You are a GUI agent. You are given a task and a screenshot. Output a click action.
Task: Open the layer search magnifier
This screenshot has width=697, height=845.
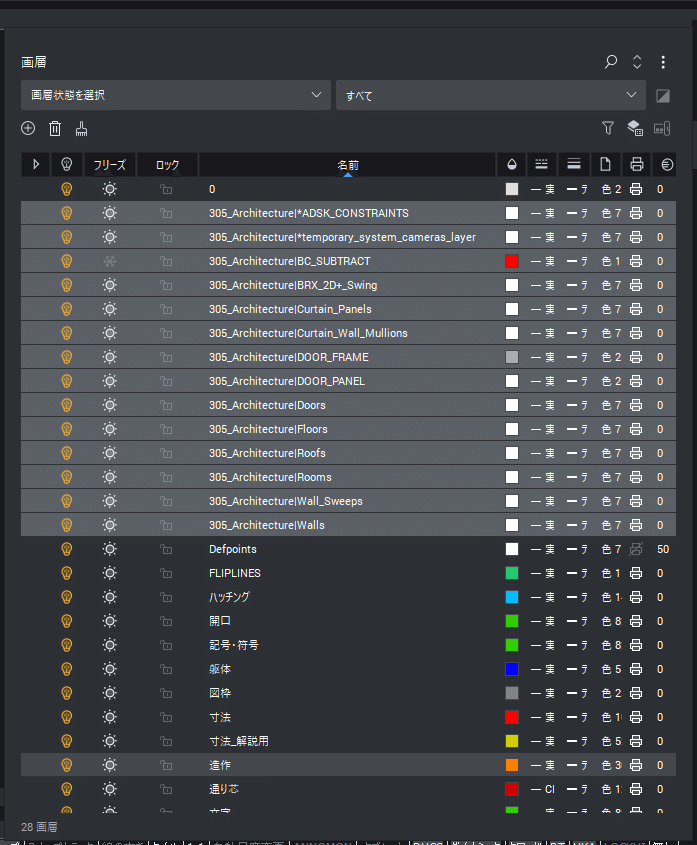point(611,62)
